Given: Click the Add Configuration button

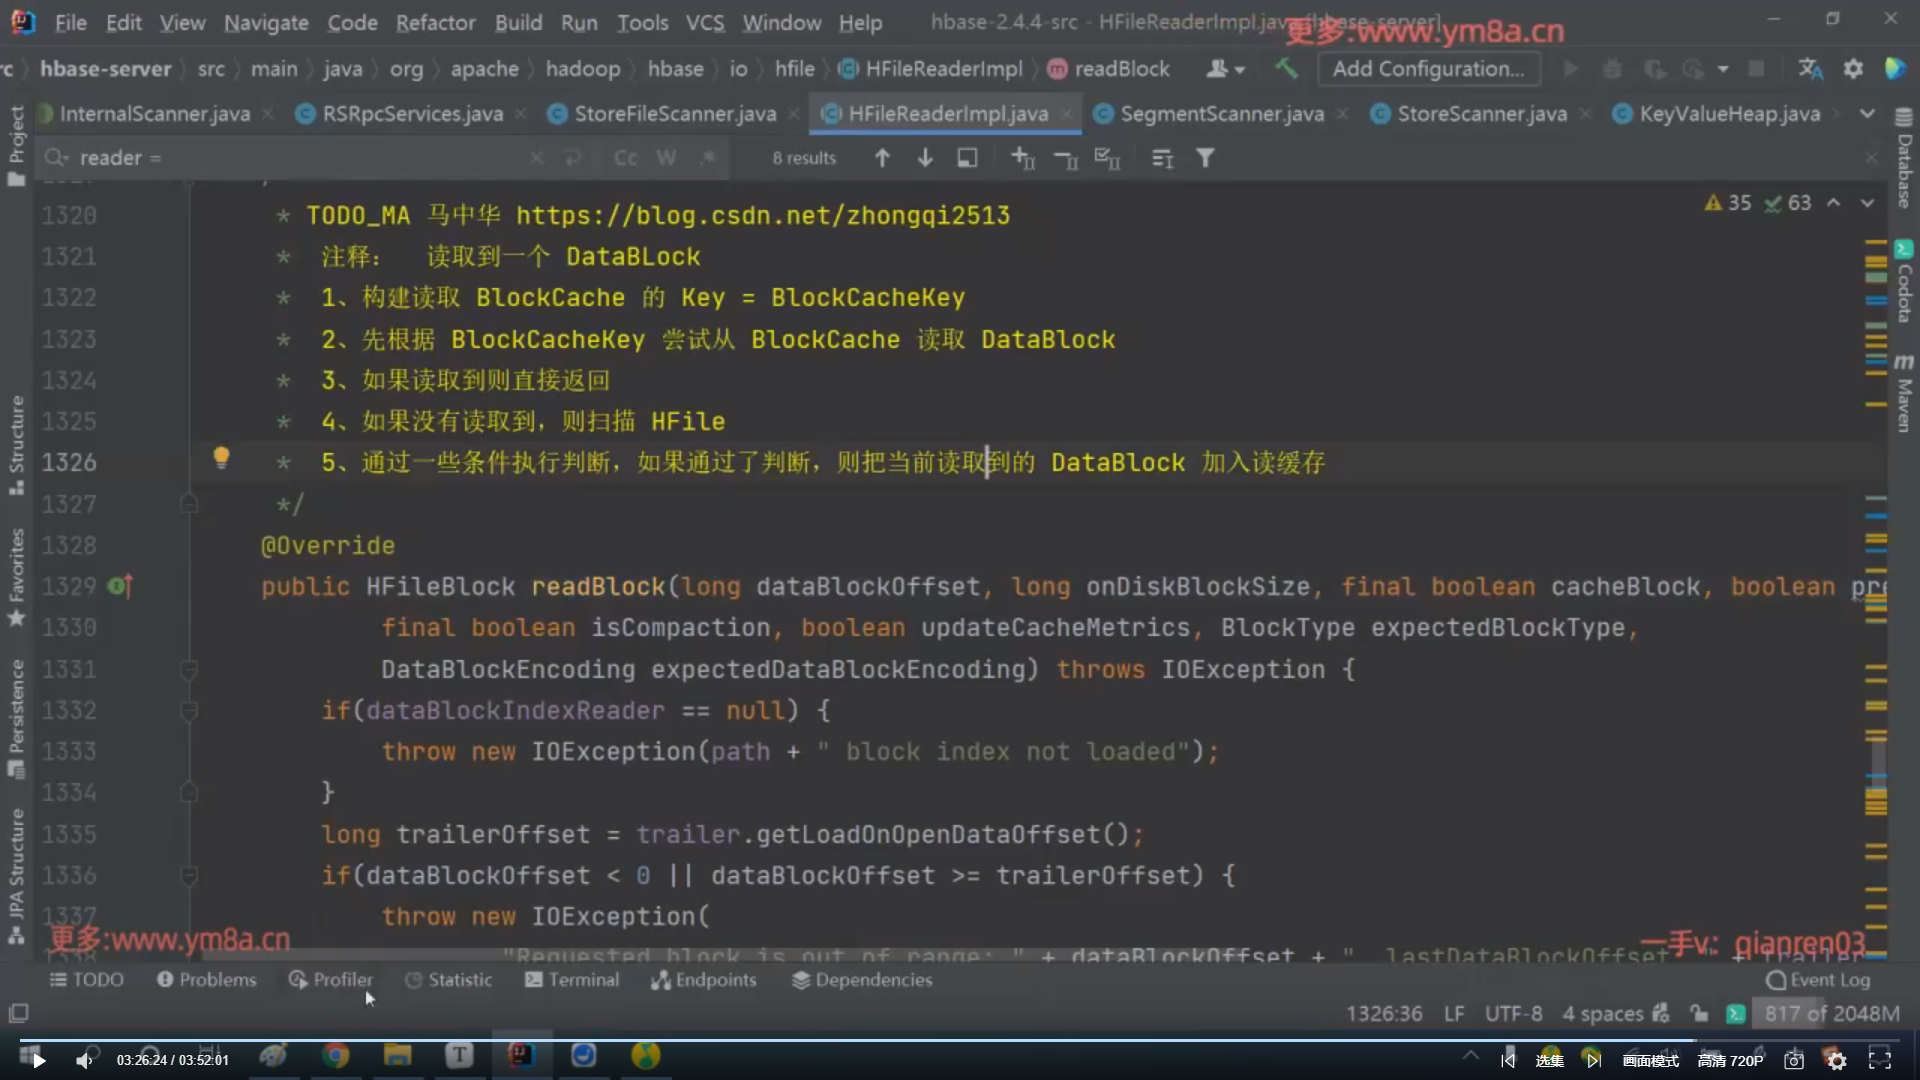Looking at the screenshot, I should pyautogui.click(x=1428, y=69).
